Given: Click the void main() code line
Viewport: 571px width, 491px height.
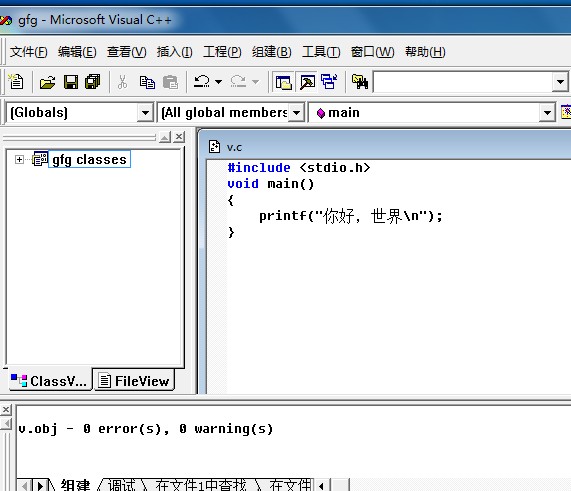Looking at the screenshot, I should tap(270, 184).
